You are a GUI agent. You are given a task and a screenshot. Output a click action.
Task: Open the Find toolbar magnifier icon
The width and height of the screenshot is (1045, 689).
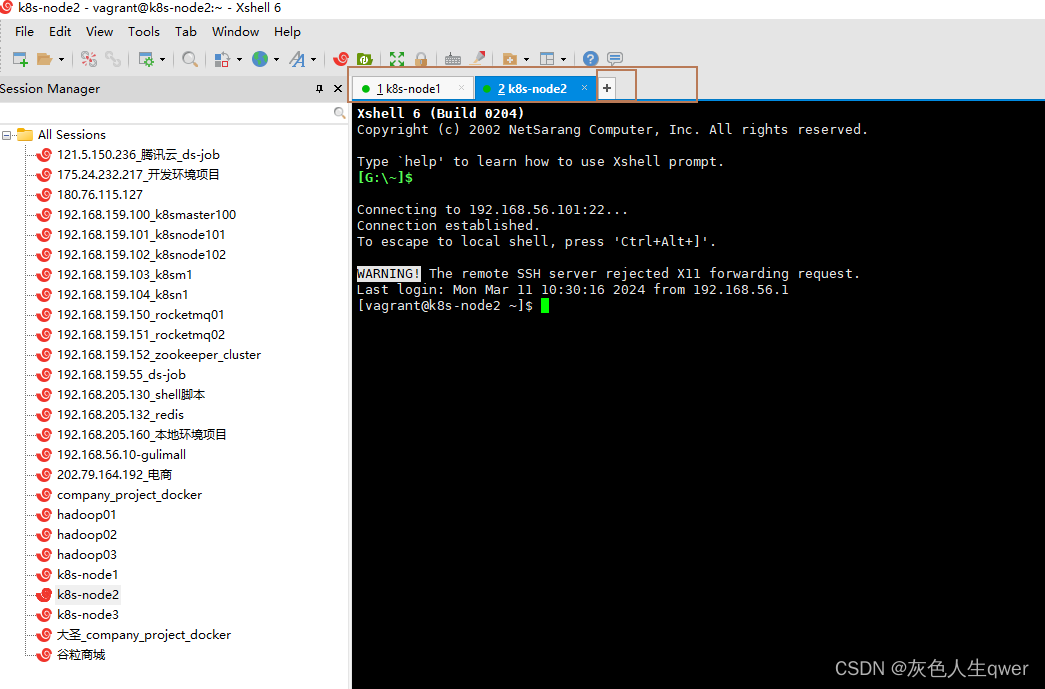point(190,59)
